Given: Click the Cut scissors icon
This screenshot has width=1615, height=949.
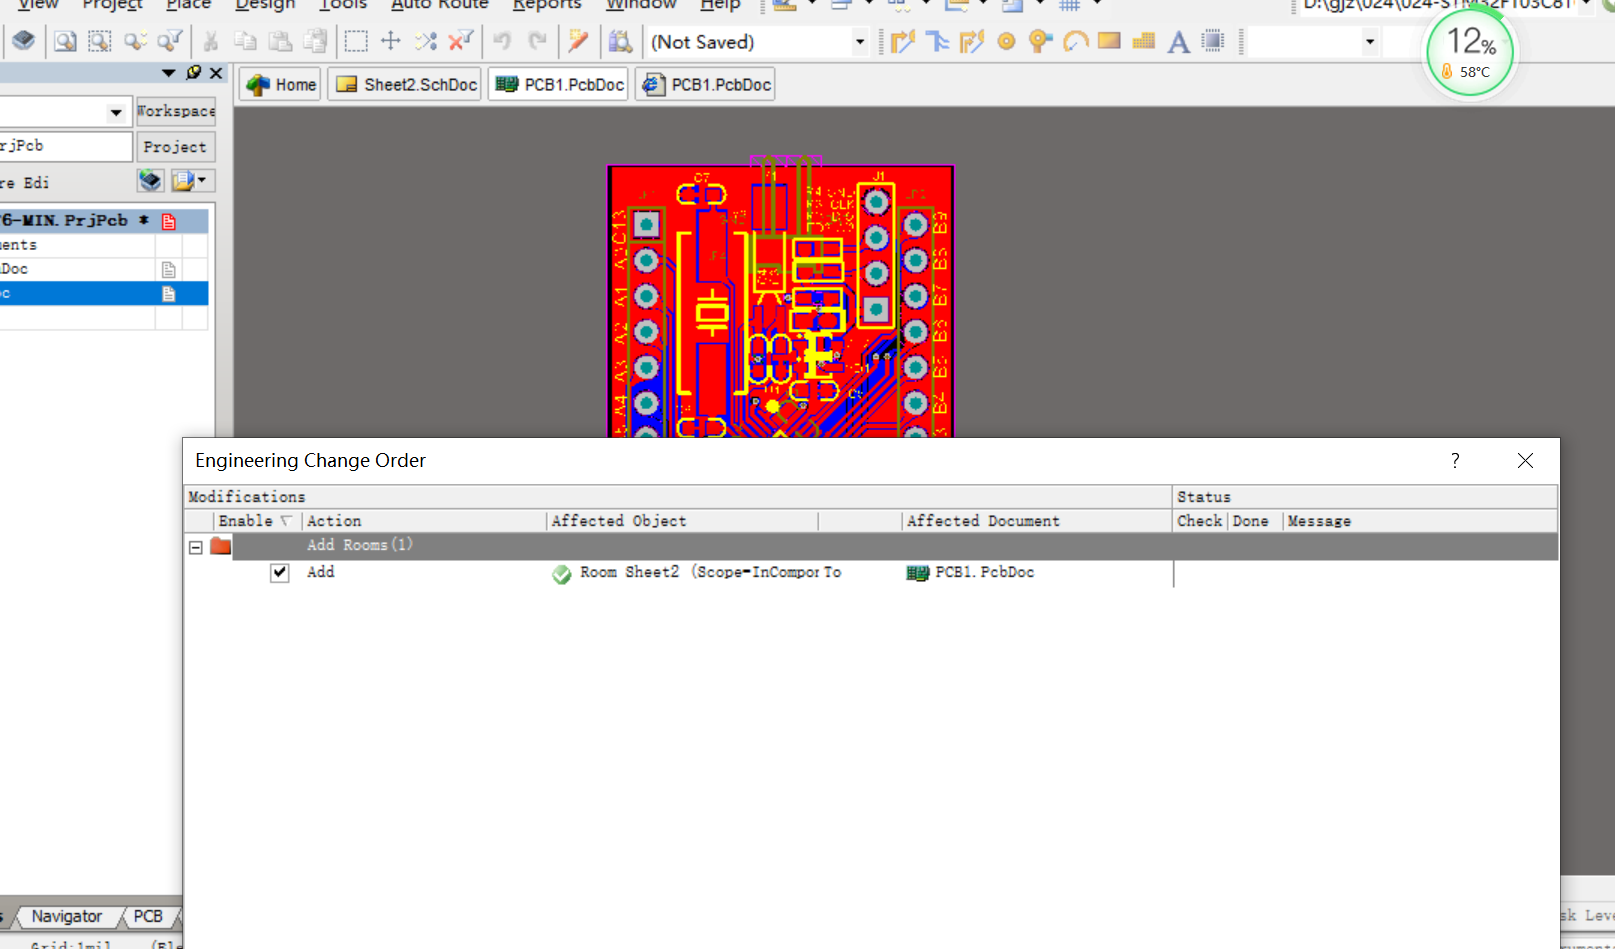Looking at the screenshot, I should point(211,41).
